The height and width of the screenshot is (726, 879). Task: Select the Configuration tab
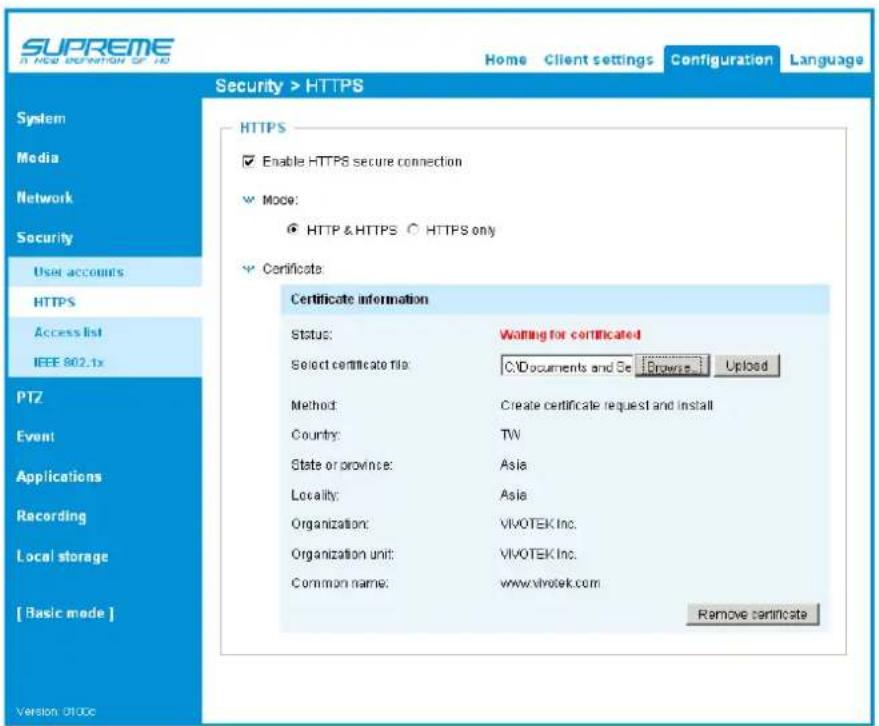[721, 59]
